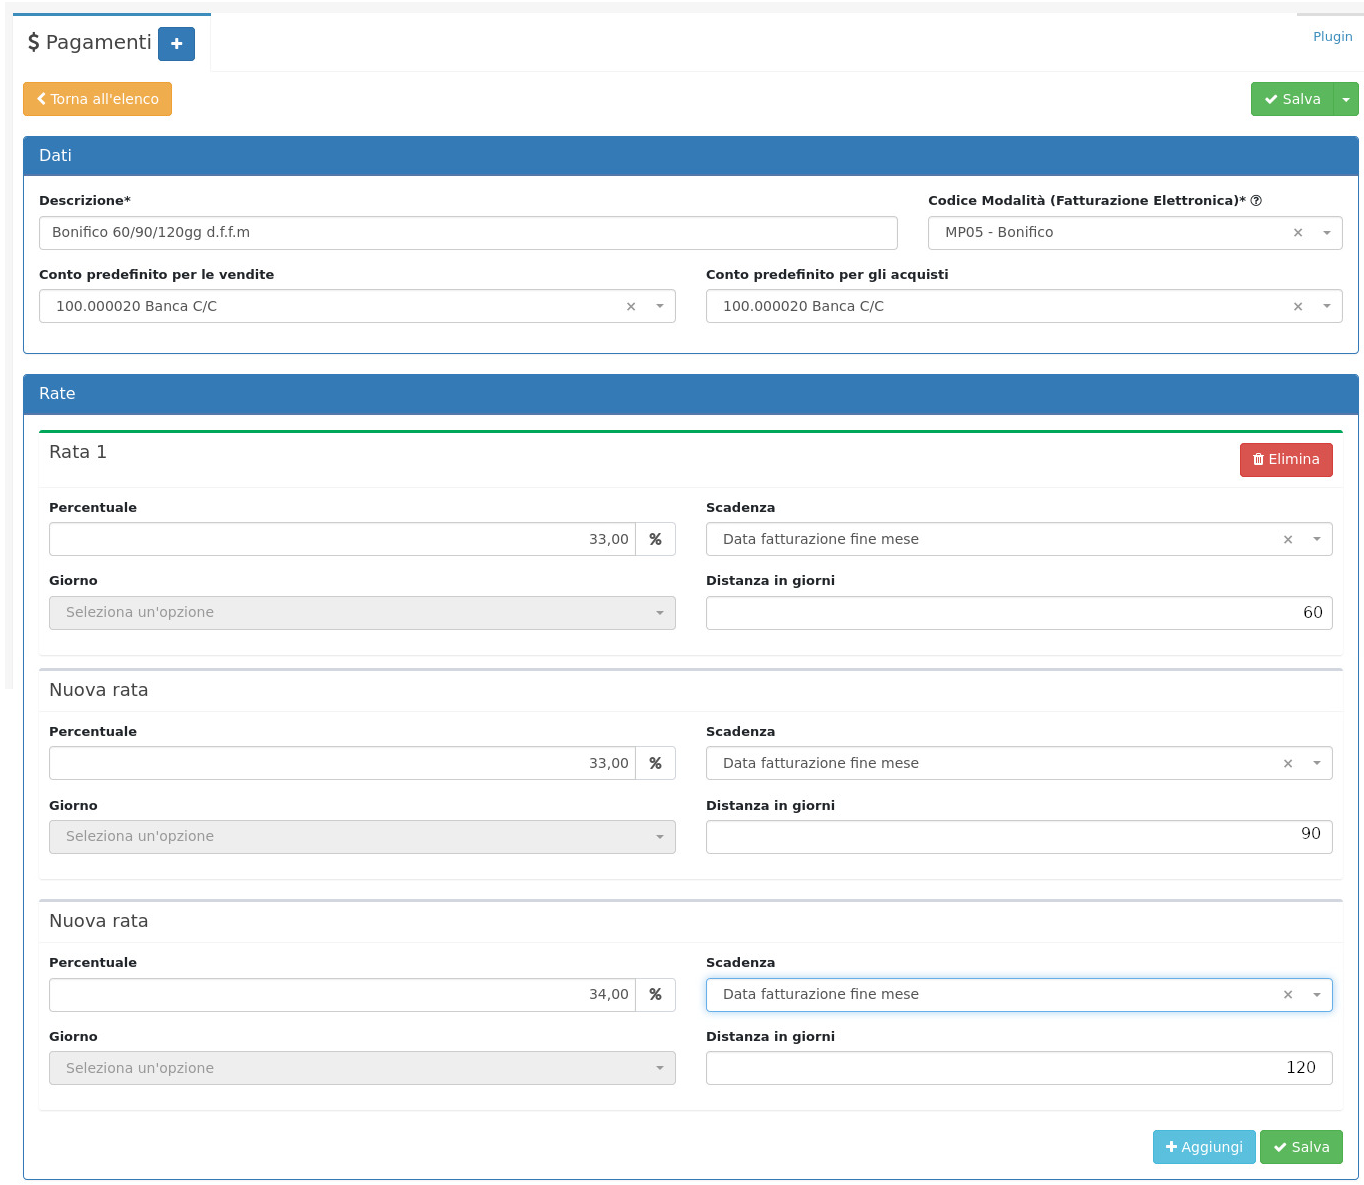Click the blue plus icon beside Pagamenti

pos(176,44)
